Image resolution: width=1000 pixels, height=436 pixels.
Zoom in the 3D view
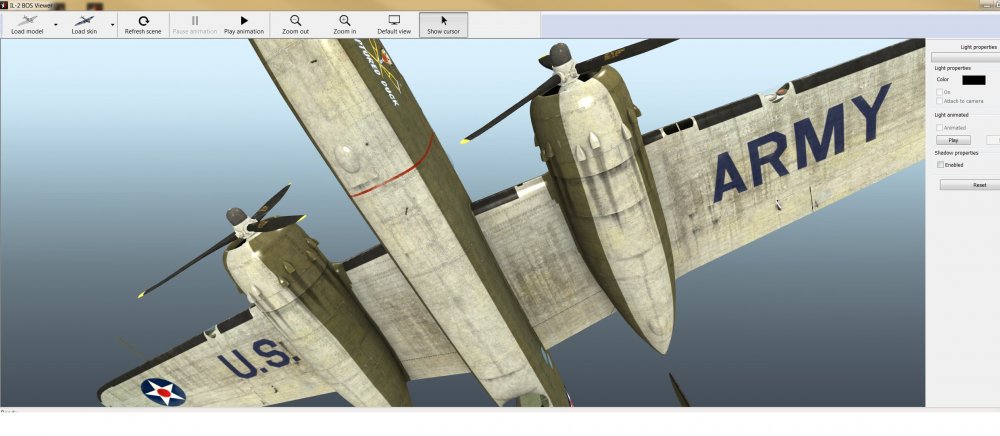coord(345,24)
